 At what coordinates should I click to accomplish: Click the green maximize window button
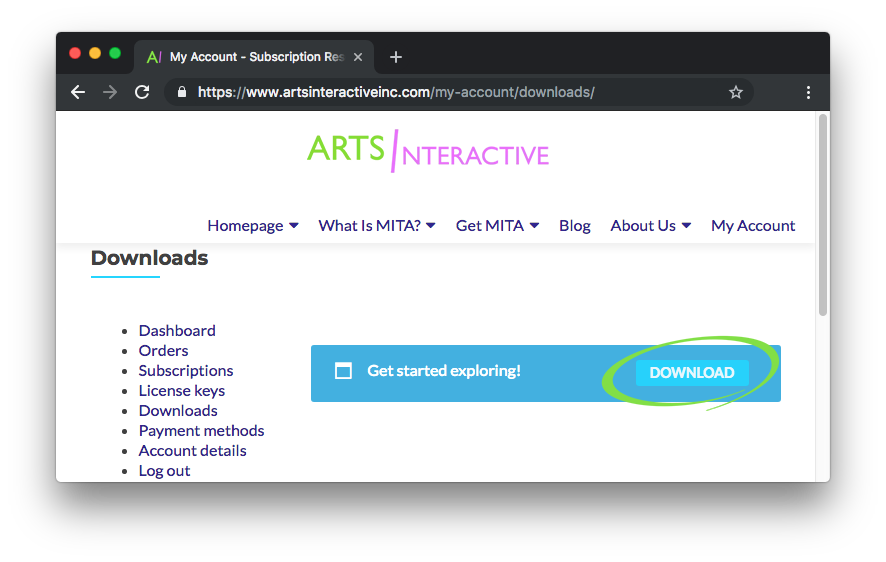click(x=115, y=53)
